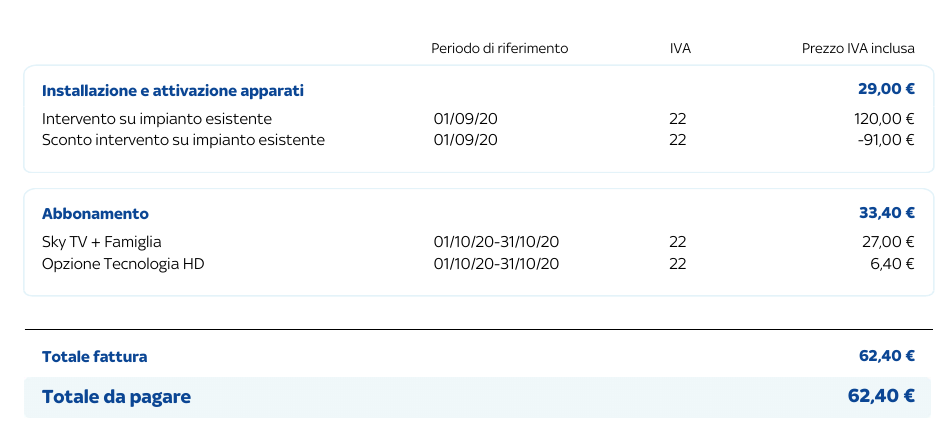This screenshot has height=425, width=949.
Task: Click the "Installazione e attivazione apparati" heading
Action: point(173,91)
